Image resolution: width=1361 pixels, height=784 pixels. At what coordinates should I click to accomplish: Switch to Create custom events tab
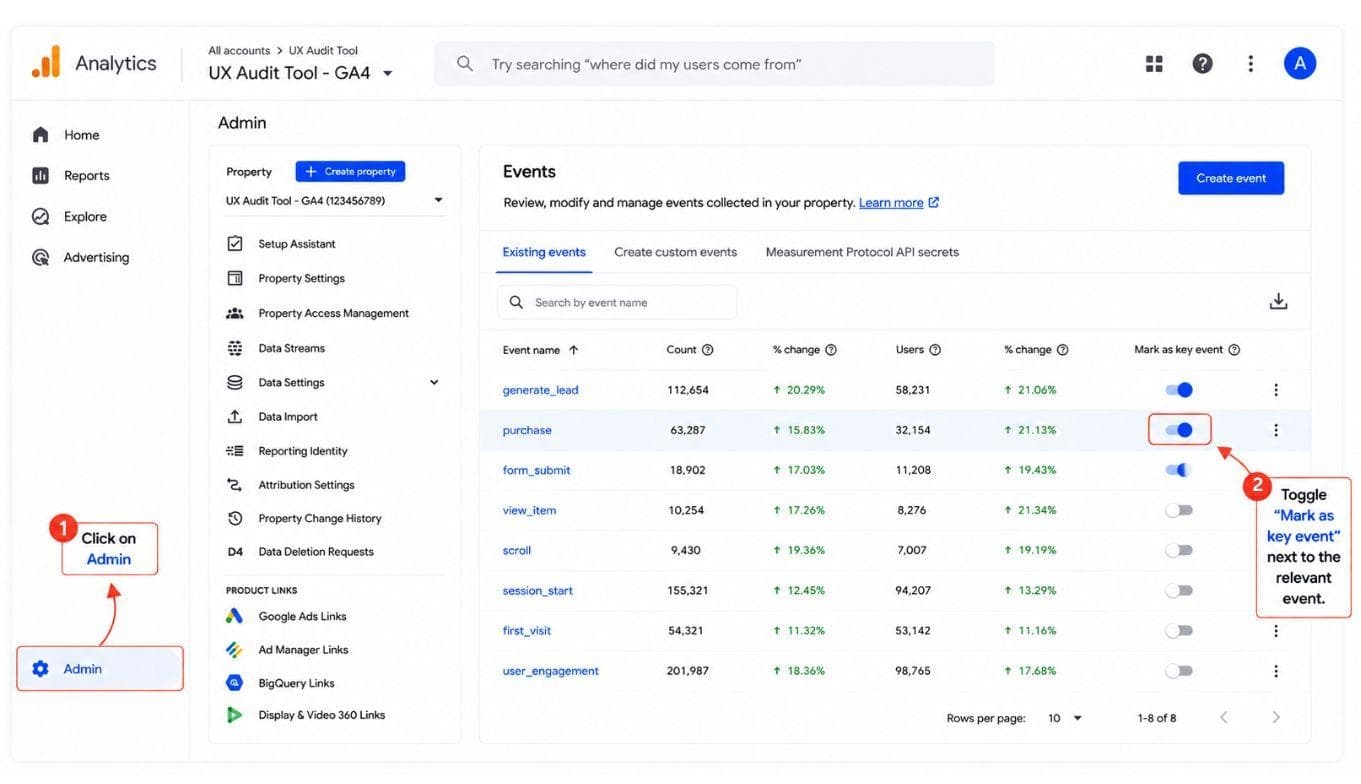[x=675, y=252]
